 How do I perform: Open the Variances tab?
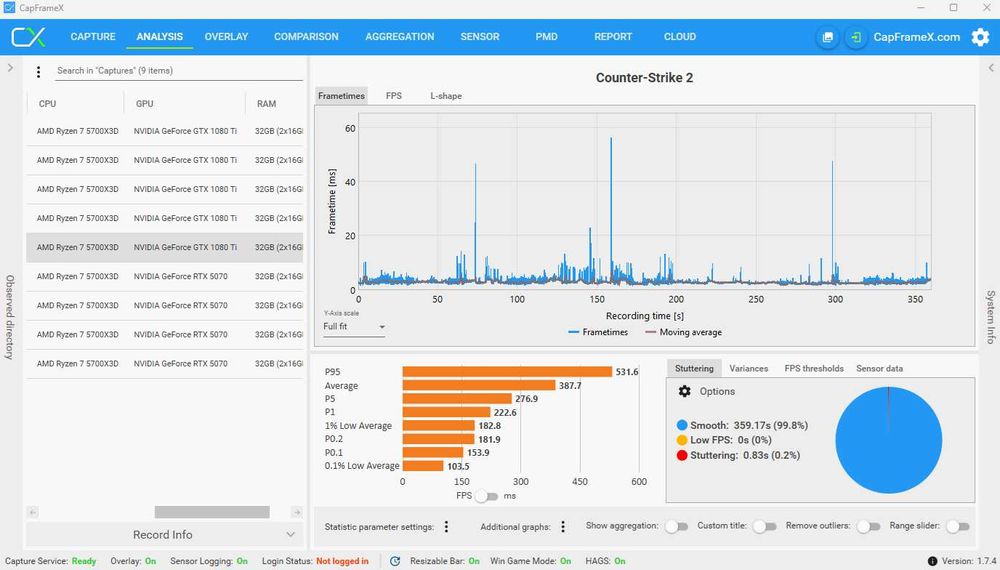point(749,369)
